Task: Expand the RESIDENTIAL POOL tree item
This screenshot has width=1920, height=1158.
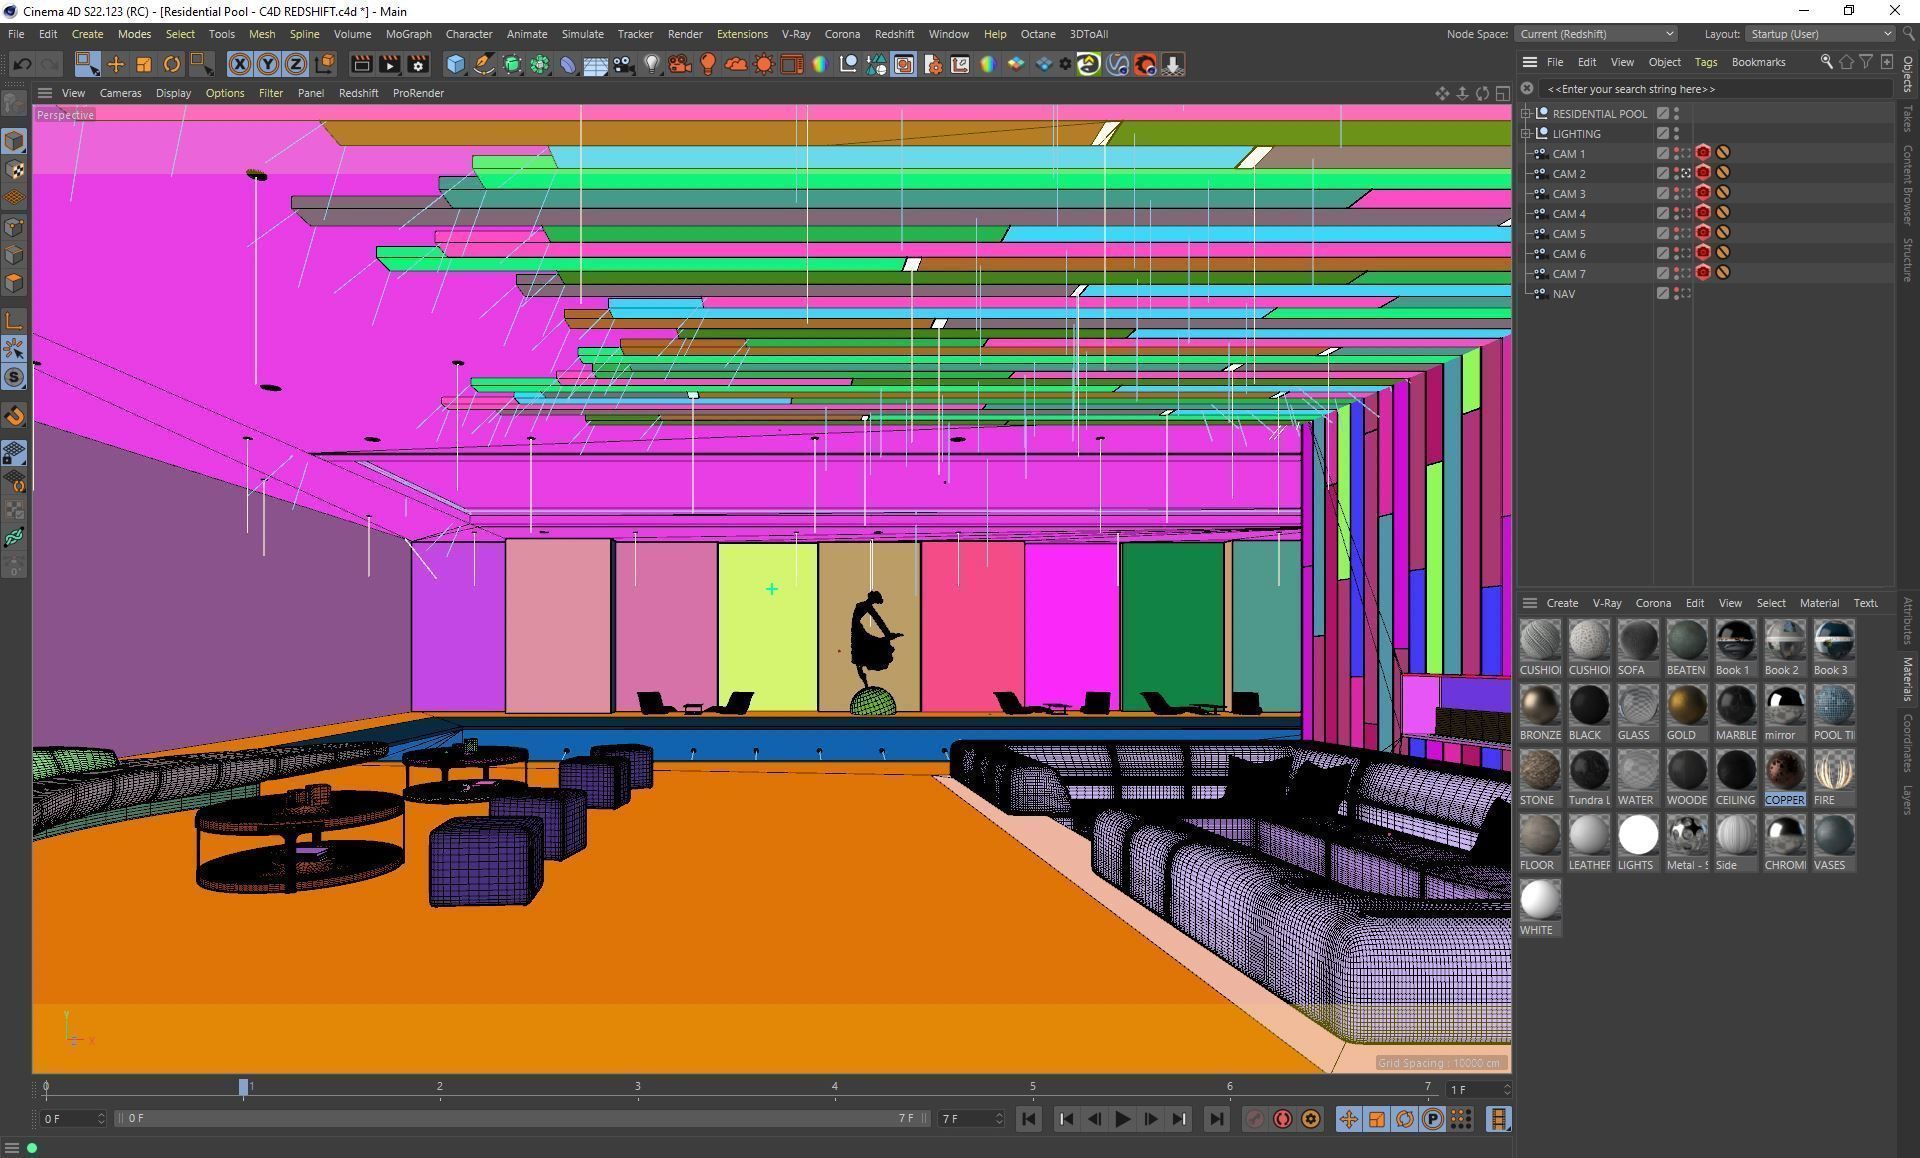Action: 1527,114
